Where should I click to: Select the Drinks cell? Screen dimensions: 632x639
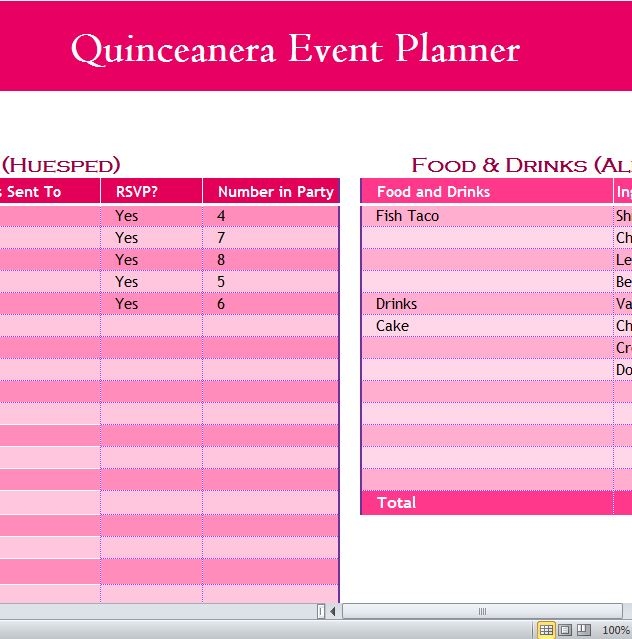tap(396, 304)
